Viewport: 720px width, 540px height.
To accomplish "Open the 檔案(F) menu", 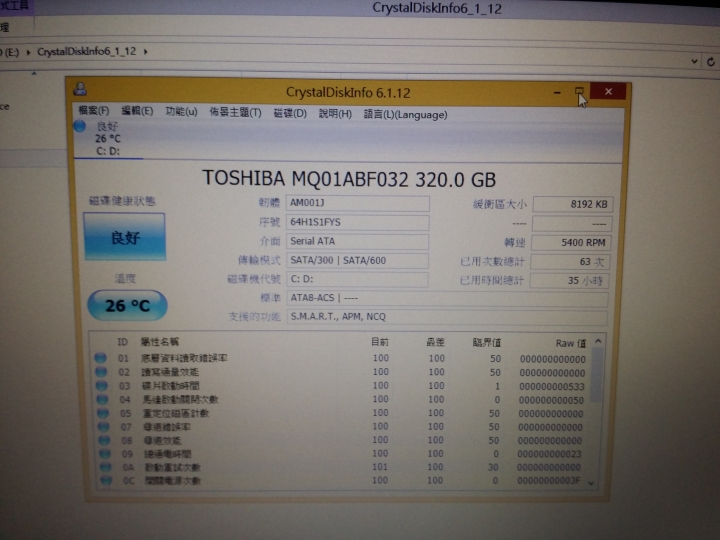I will point(93,110).
